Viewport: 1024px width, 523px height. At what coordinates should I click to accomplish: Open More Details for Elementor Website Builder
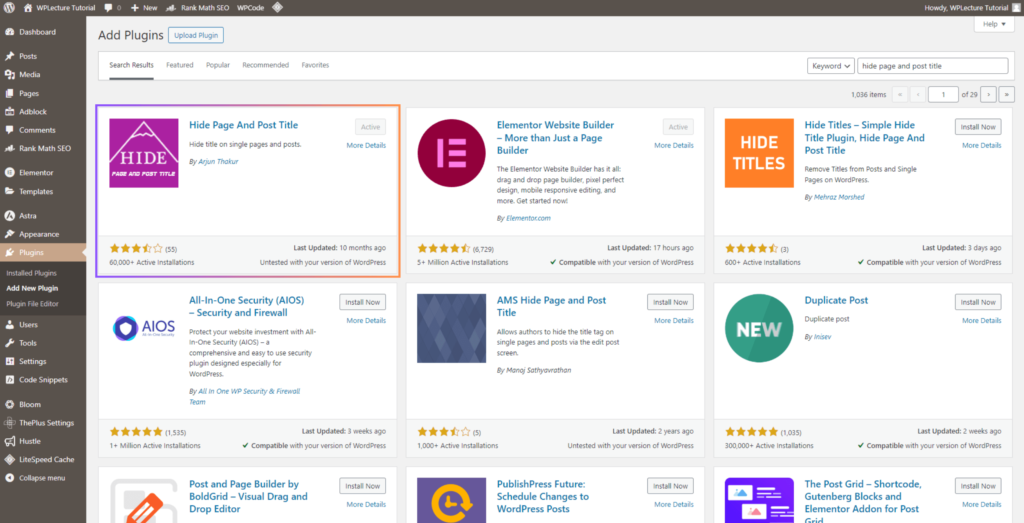click(x=674, y=145)
